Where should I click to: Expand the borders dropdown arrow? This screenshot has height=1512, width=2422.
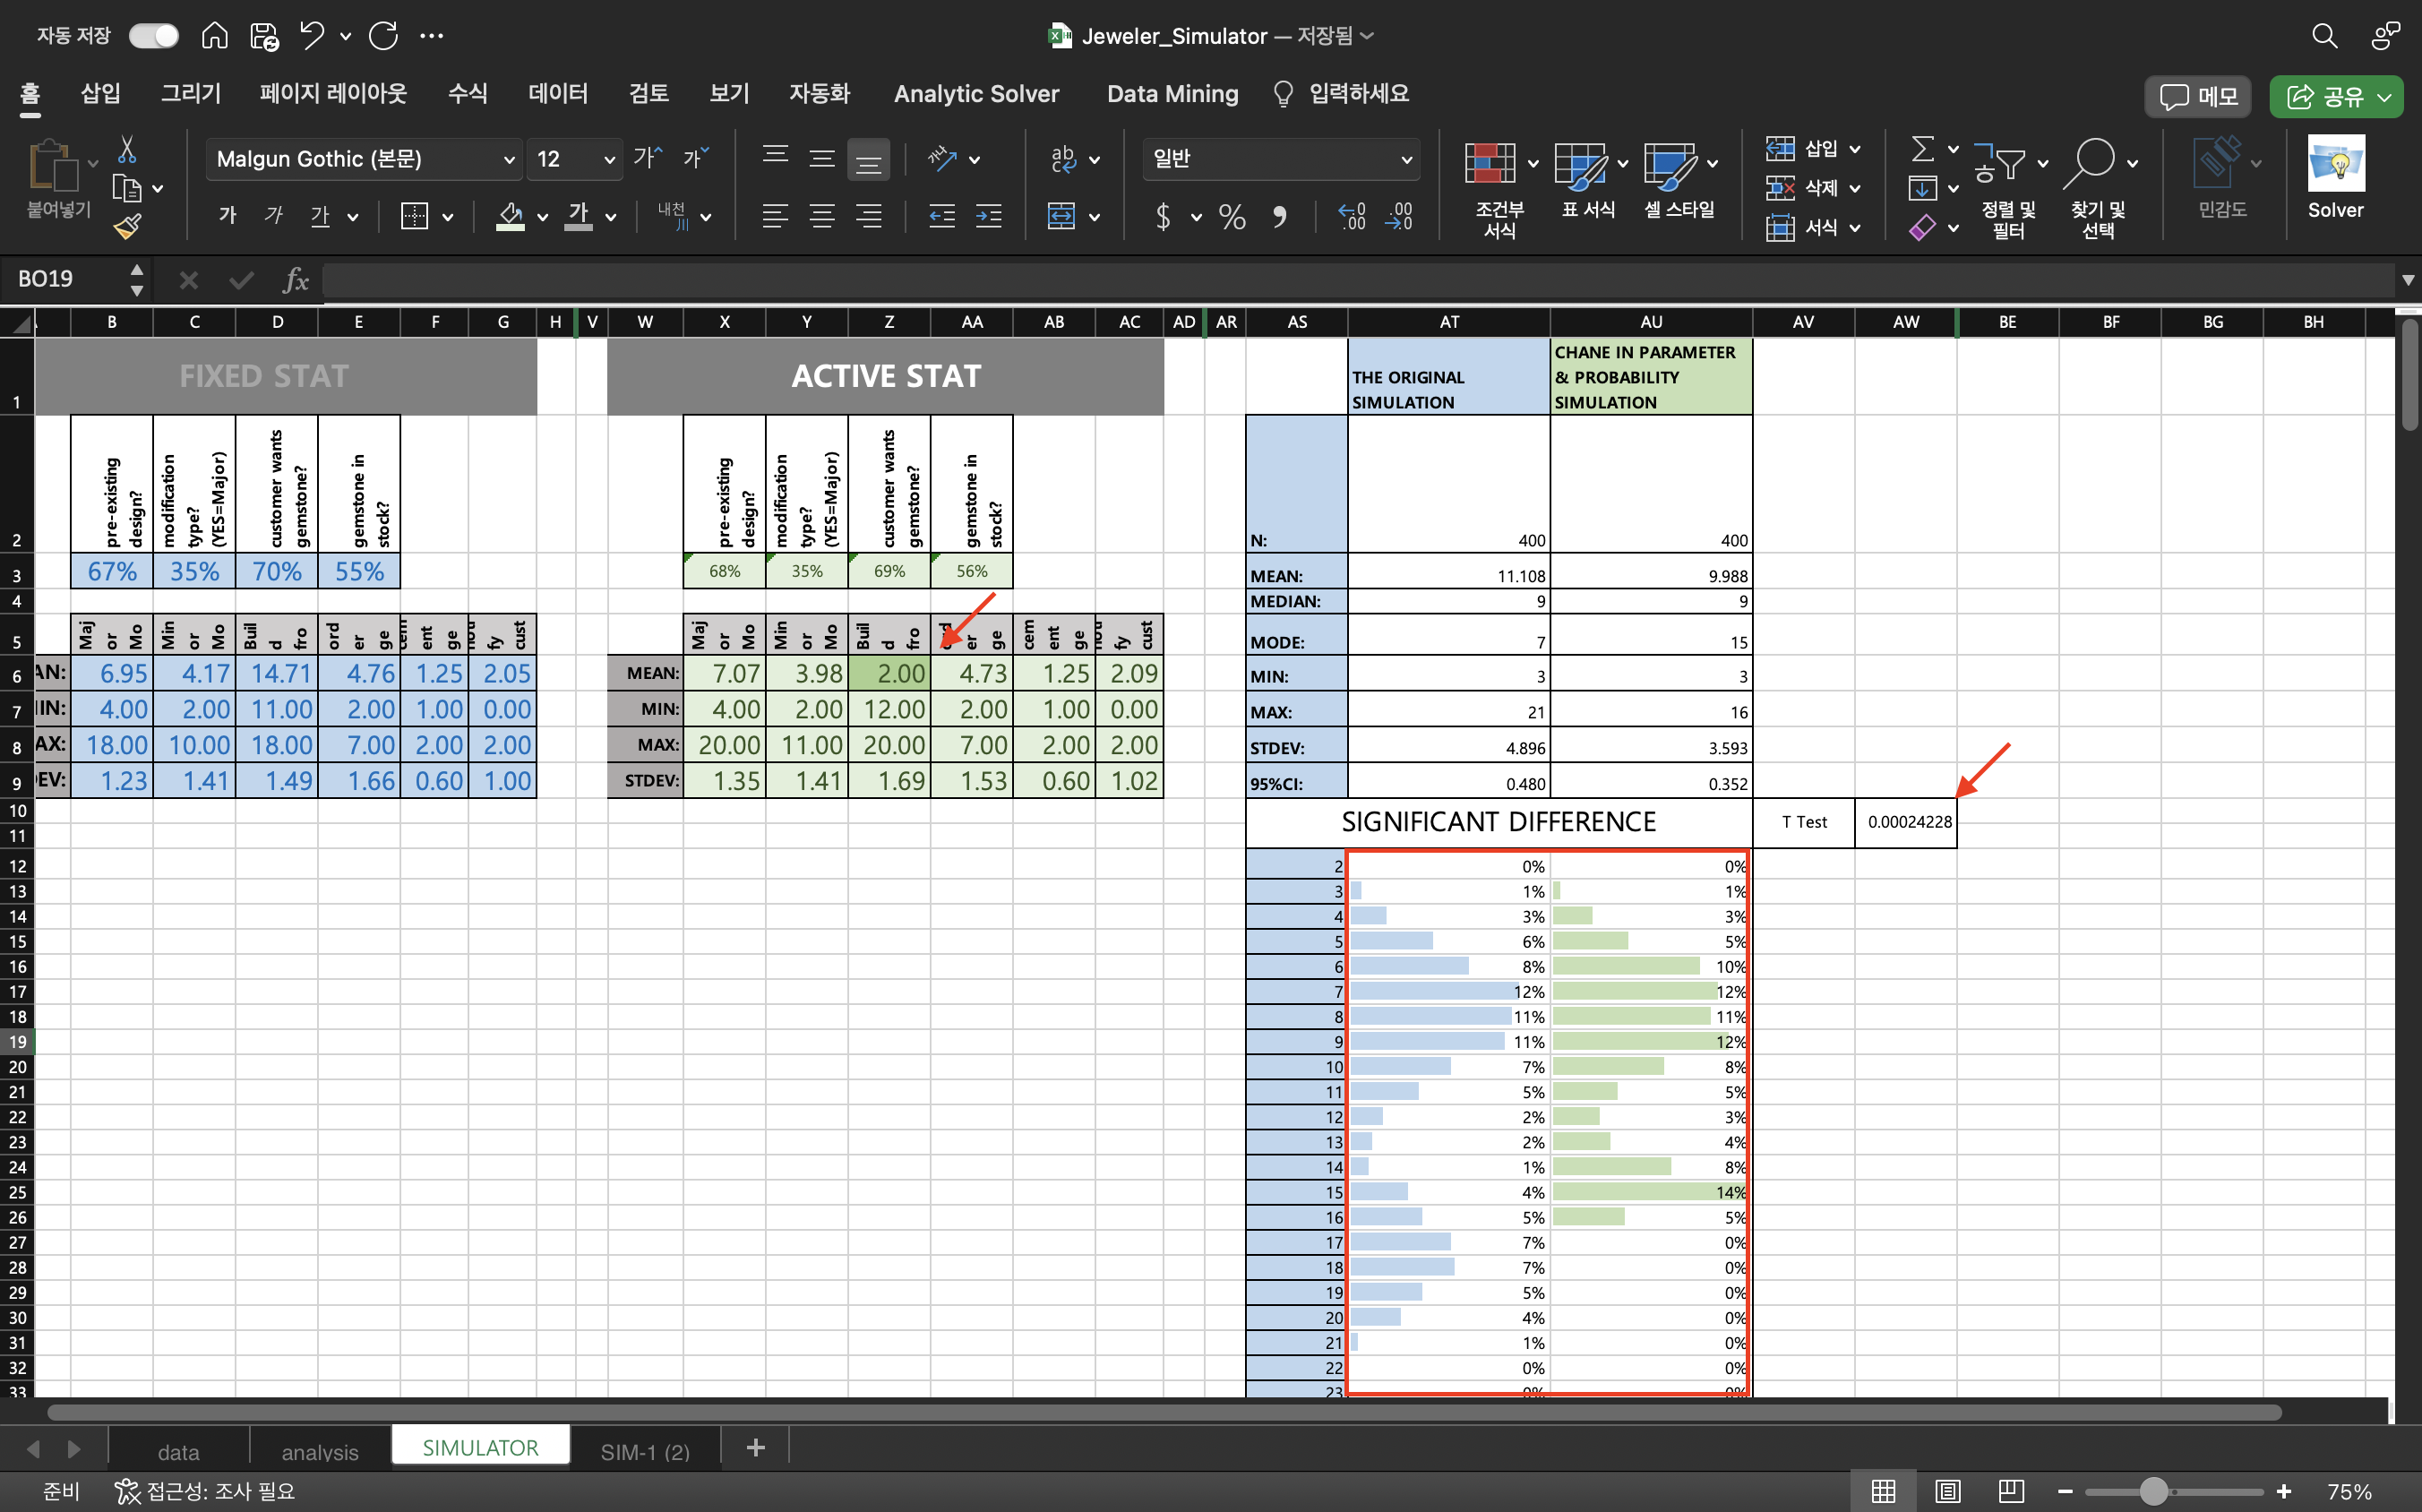(448, 217)
